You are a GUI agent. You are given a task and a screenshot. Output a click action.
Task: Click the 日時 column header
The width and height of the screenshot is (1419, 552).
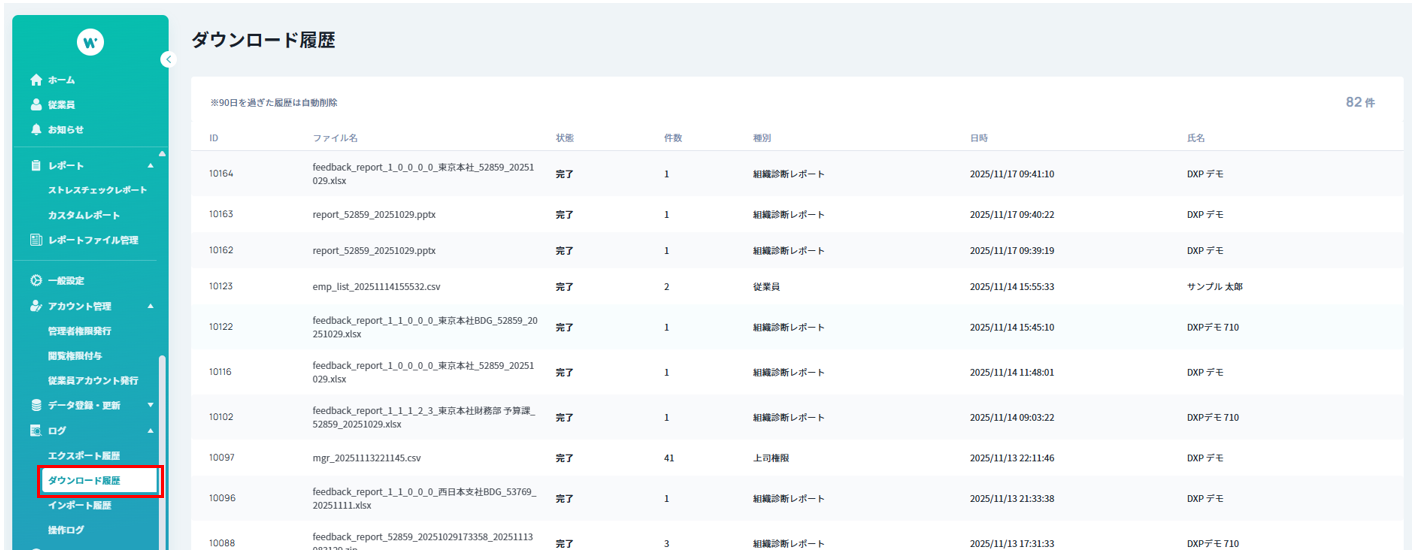(979, 138)
